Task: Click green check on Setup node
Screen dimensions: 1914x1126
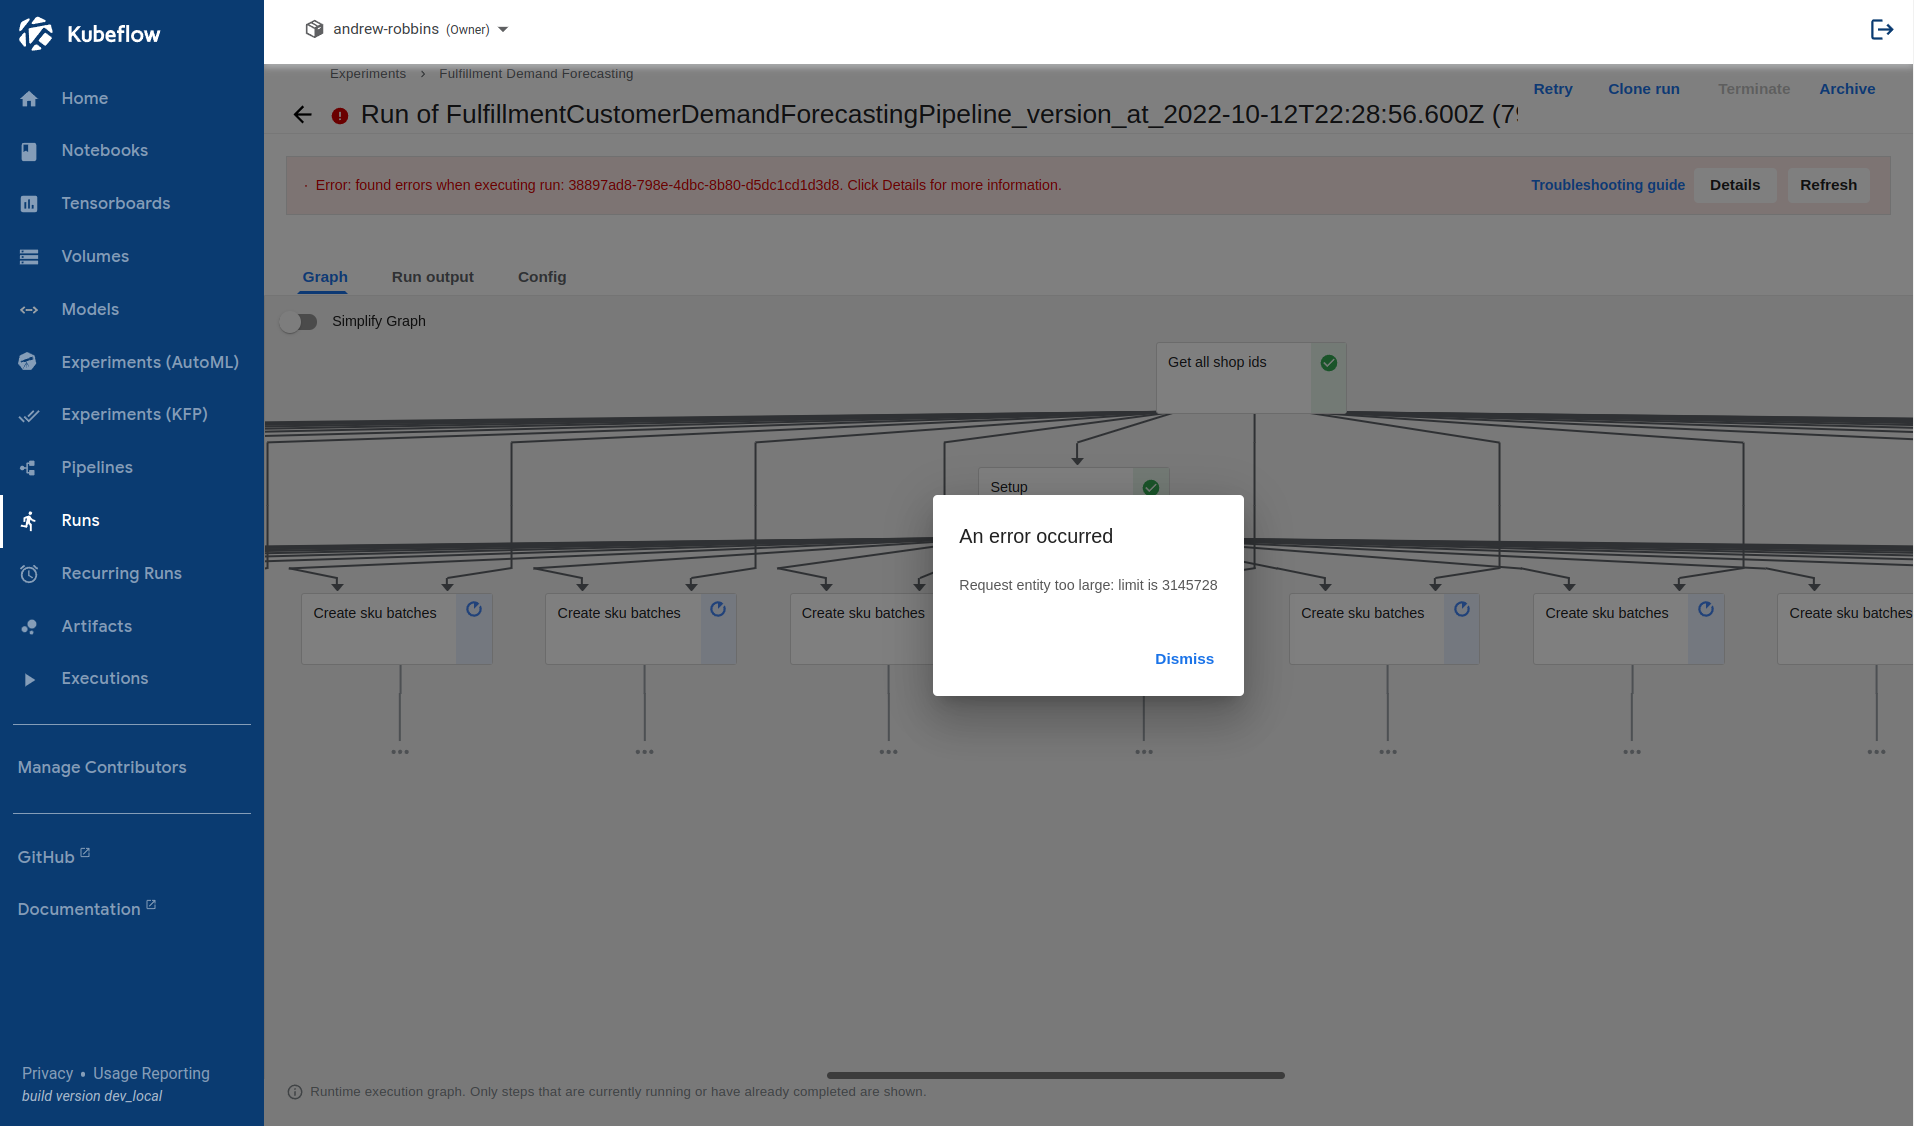Action: click(x=1151, y=487)
